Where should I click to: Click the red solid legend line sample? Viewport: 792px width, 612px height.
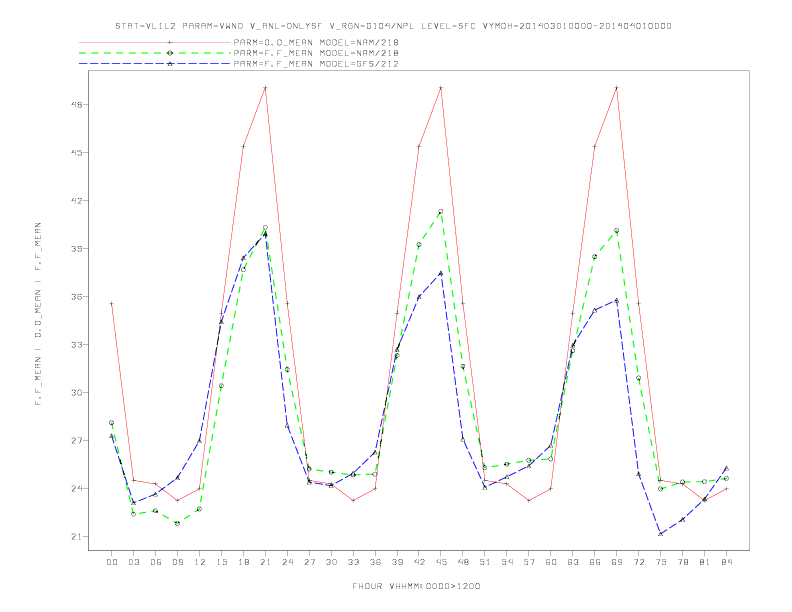155,42
